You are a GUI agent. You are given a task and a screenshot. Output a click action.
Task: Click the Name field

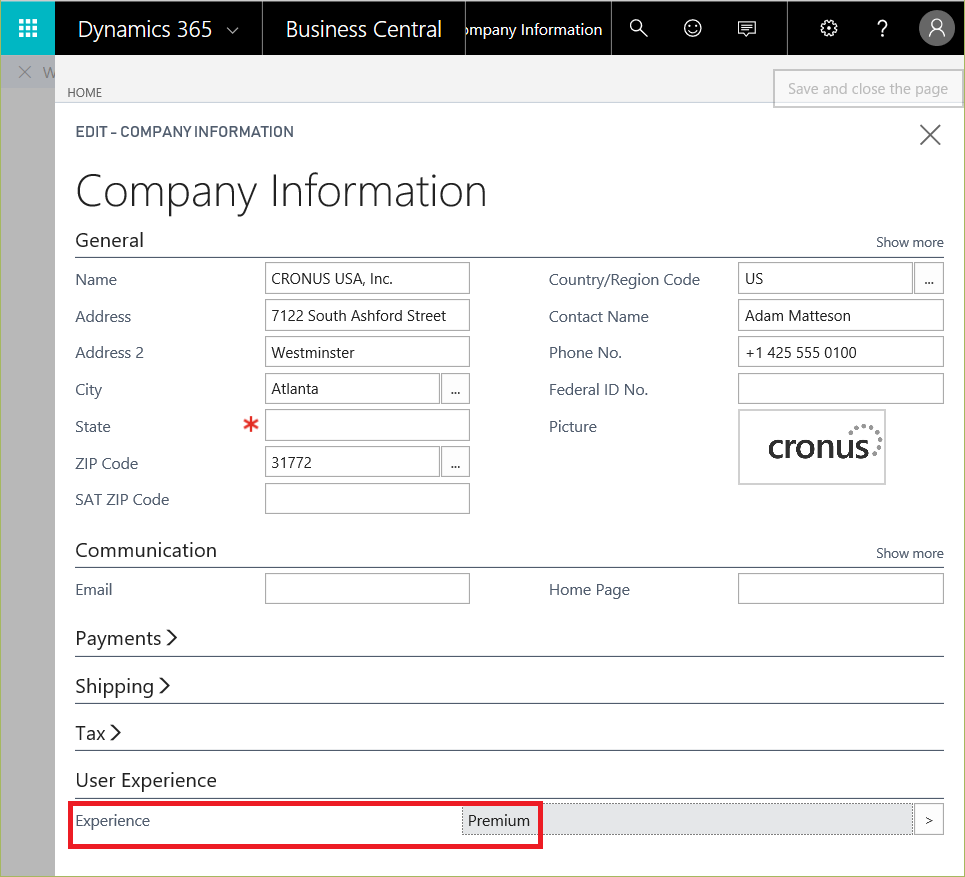point(367,278)
